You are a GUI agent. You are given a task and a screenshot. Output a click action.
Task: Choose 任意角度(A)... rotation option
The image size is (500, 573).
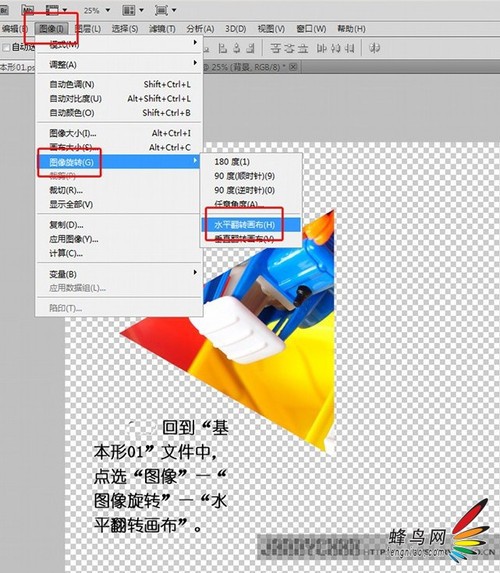click(251, 204)
